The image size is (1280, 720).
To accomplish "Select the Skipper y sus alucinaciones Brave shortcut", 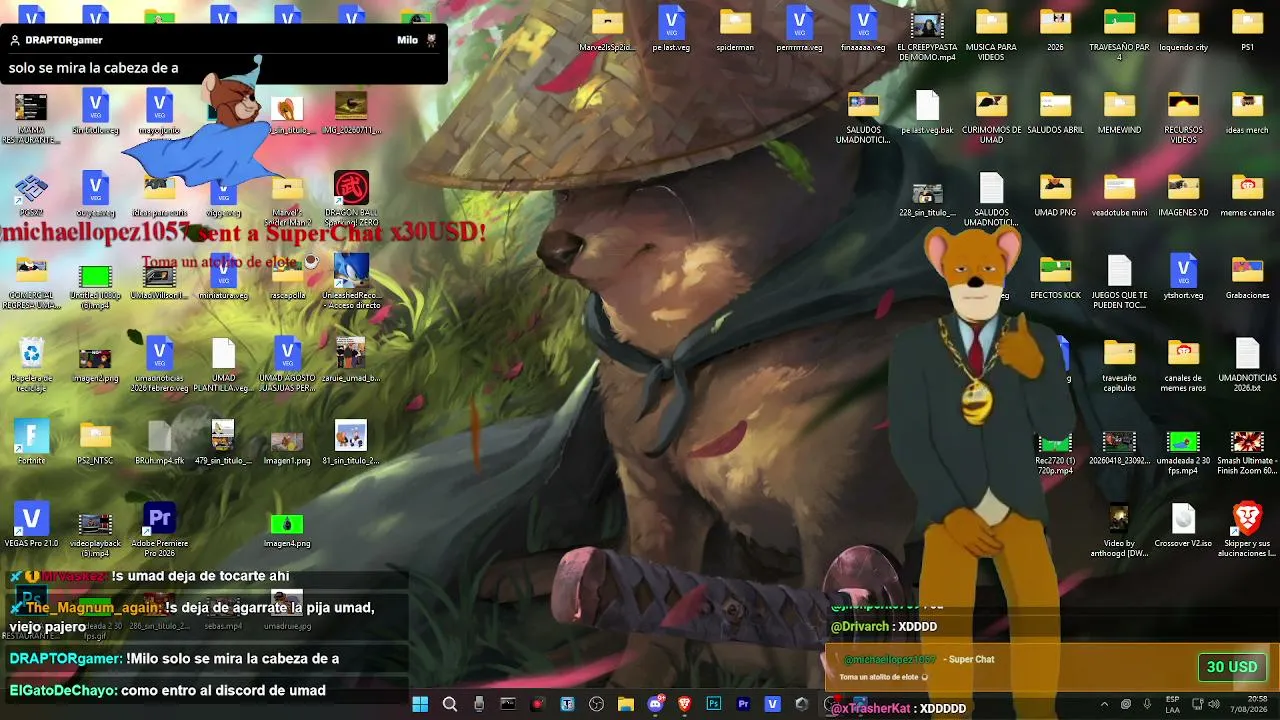I will [1247, 530].
